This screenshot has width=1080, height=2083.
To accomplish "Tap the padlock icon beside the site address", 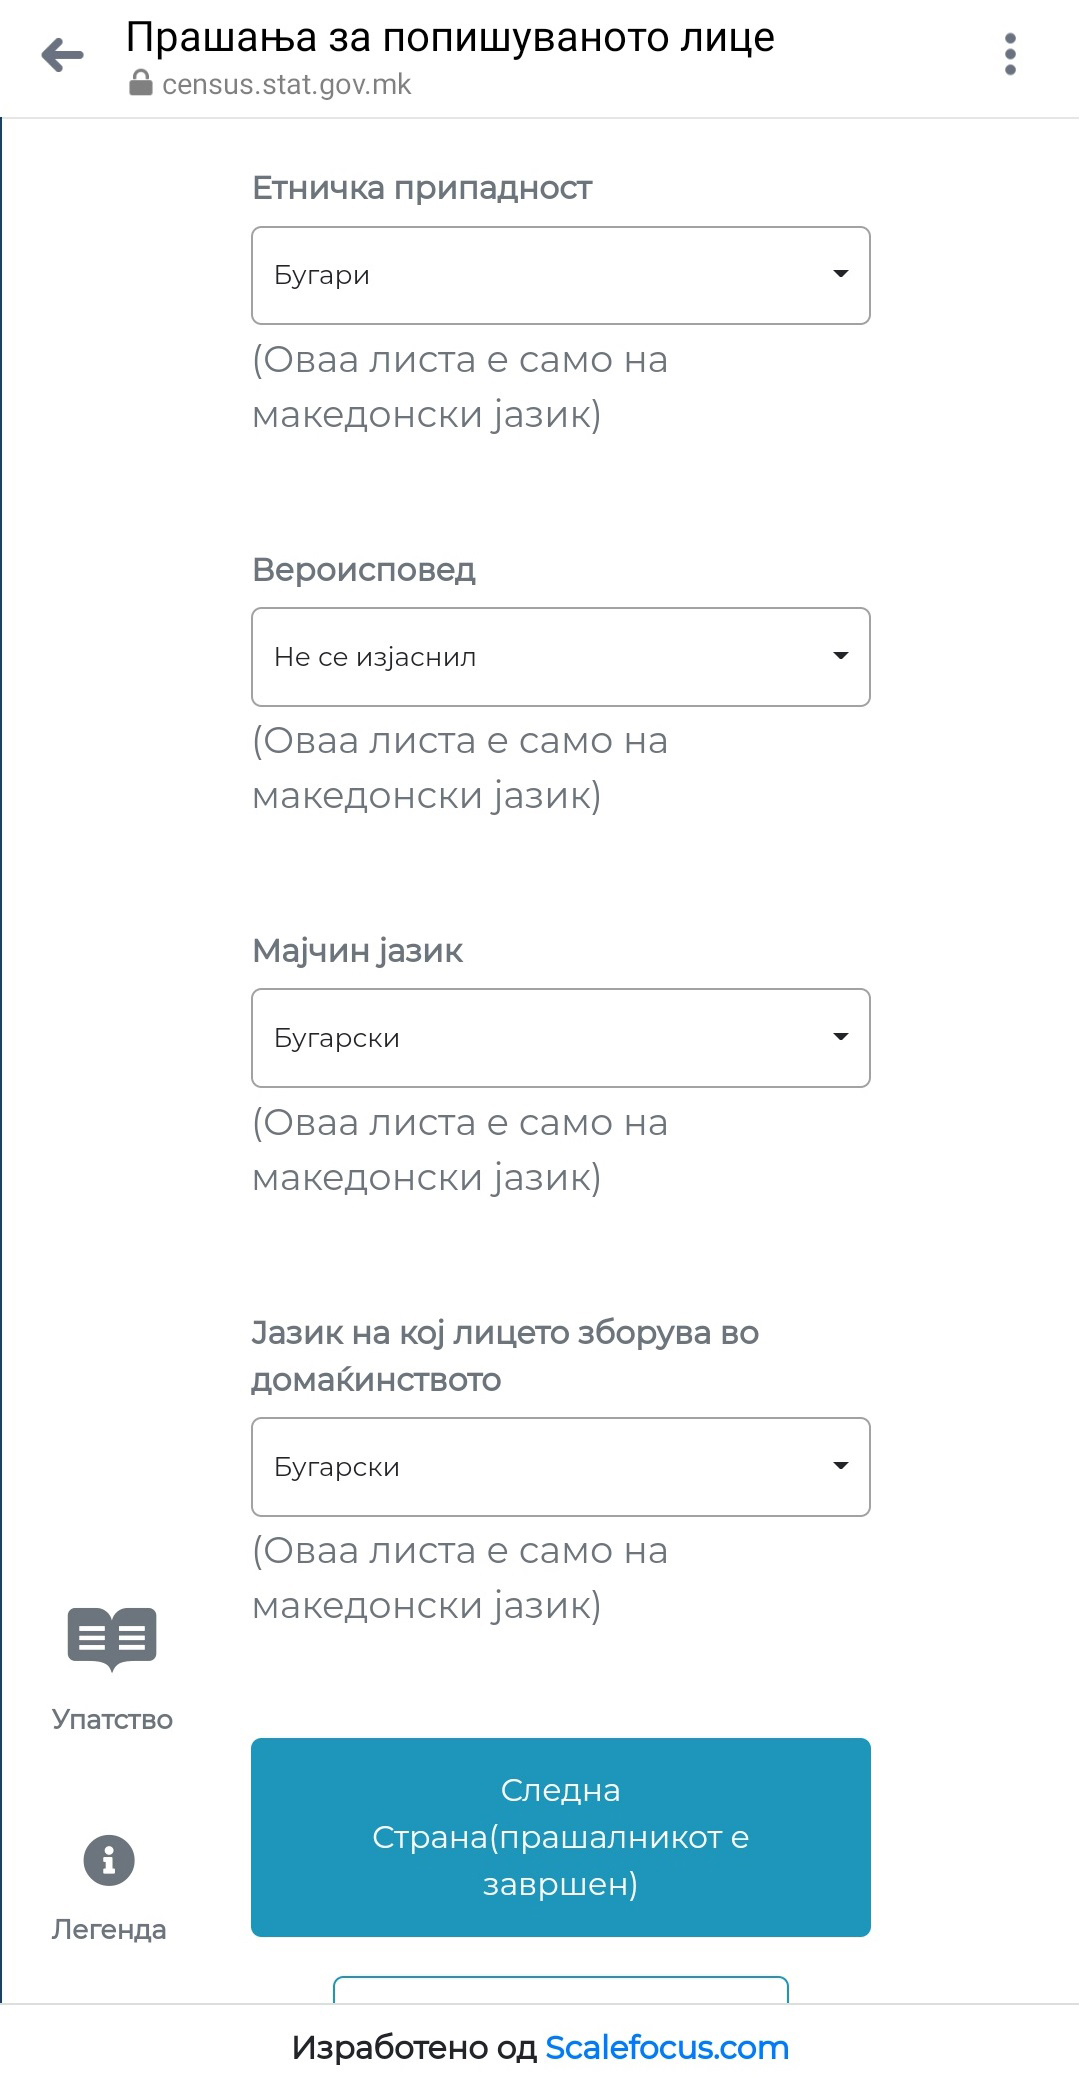I will pos(140,84).
